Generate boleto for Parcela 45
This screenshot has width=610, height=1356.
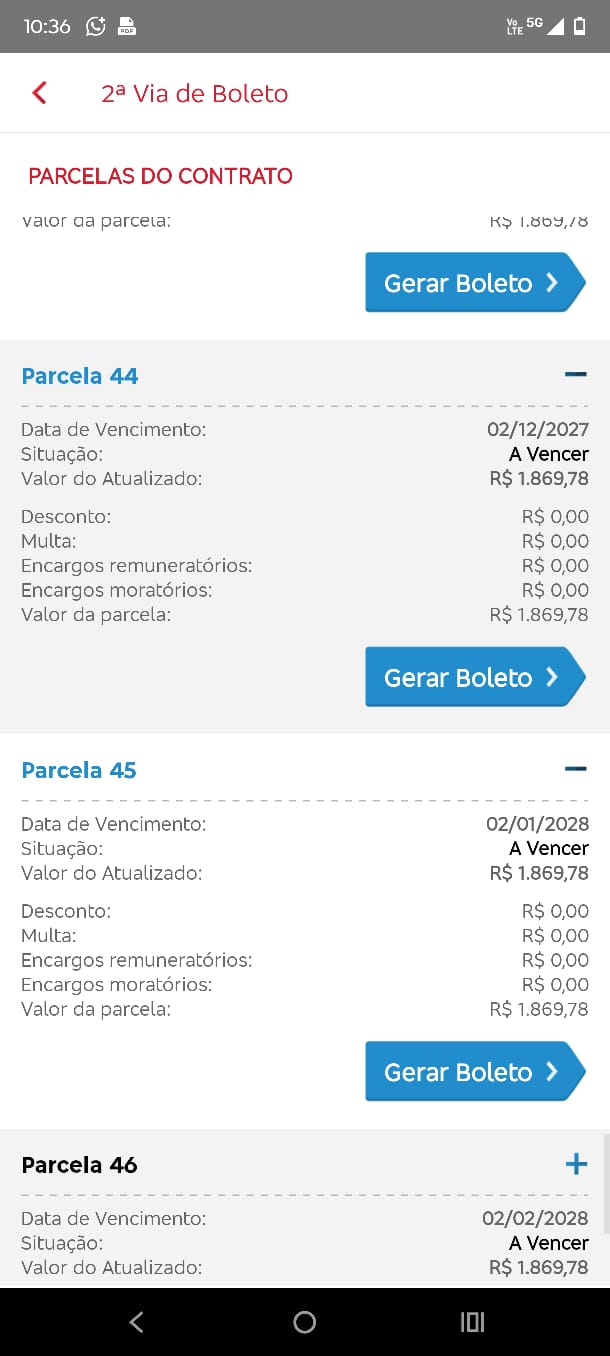click(474, 1072)
